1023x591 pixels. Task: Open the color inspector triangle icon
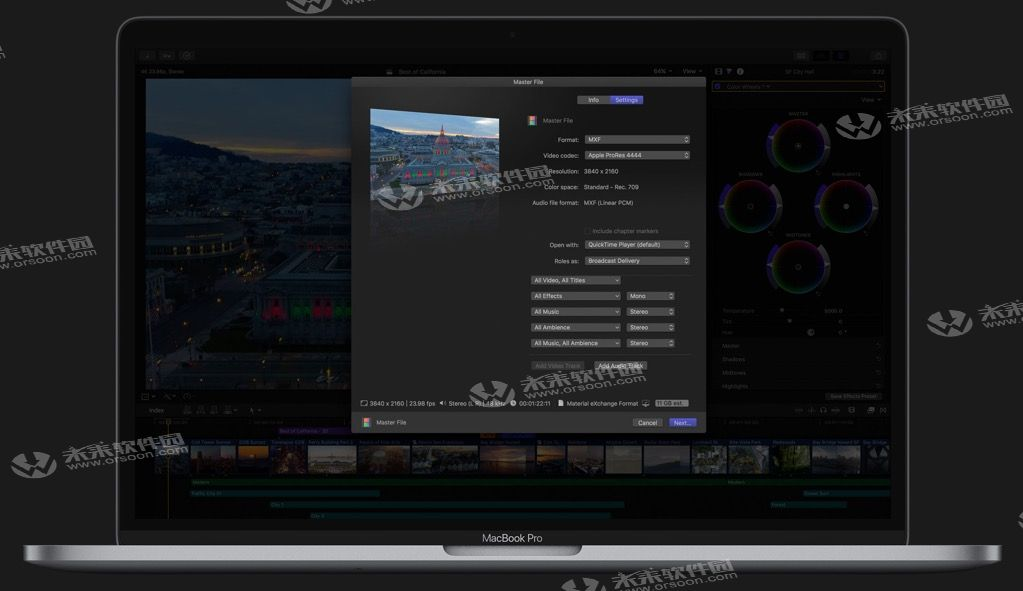729,71
